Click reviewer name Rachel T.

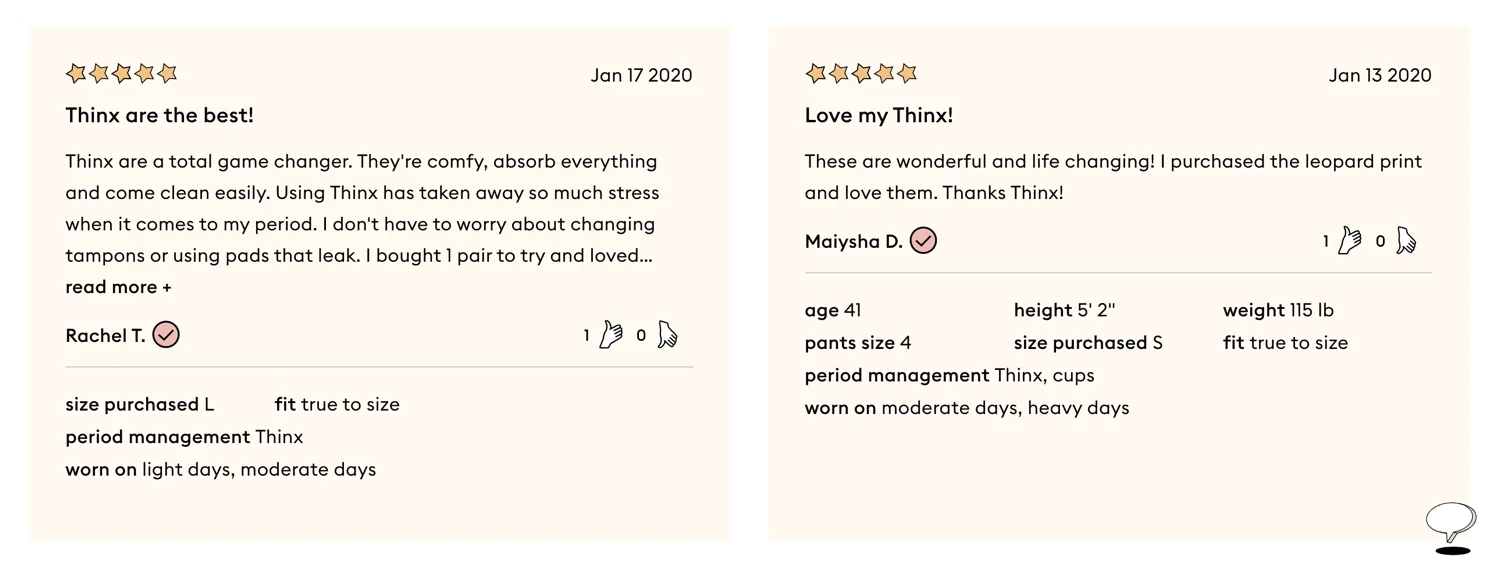point(105,336)
